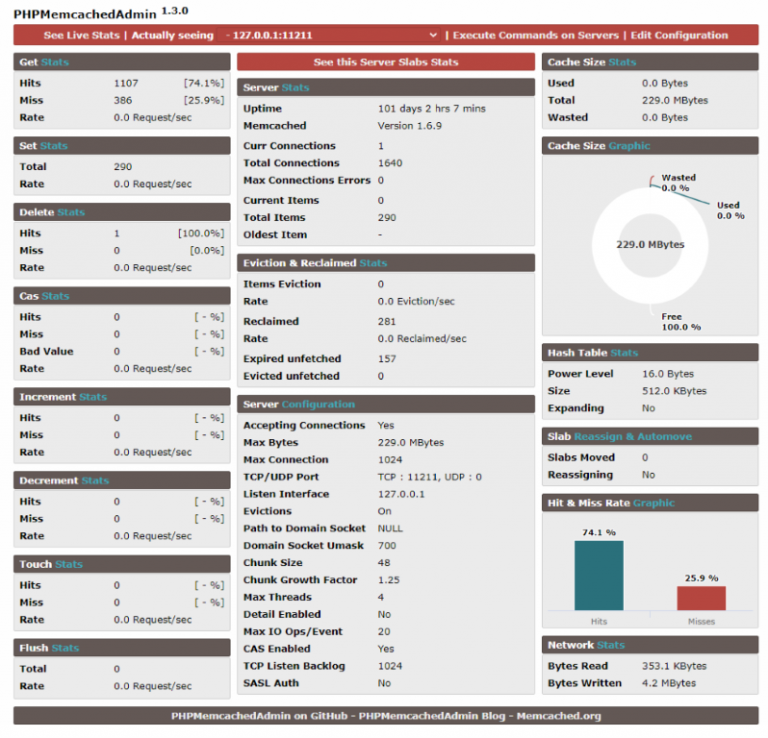Click the Chunk Growth Factor value 1.25
Viewport: 768px width, 738px height.
[x=388, y=580]
